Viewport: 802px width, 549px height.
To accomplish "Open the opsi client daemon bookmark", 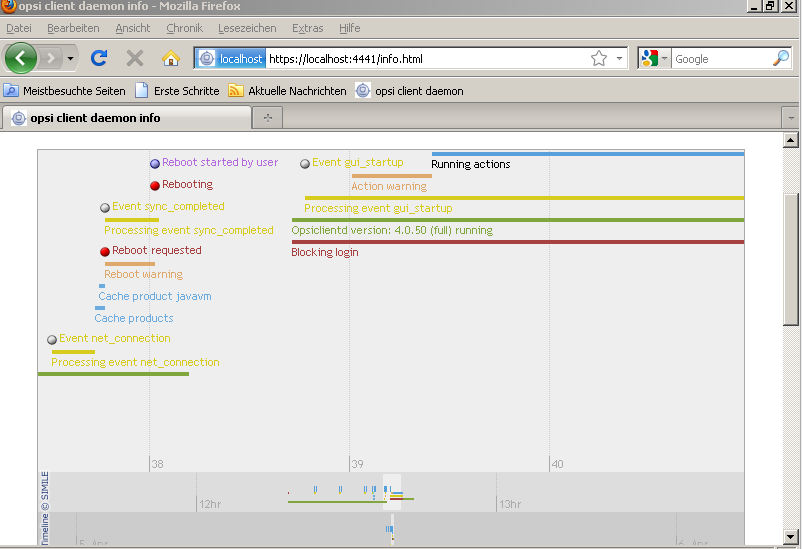I will click(x=410, y=91).
